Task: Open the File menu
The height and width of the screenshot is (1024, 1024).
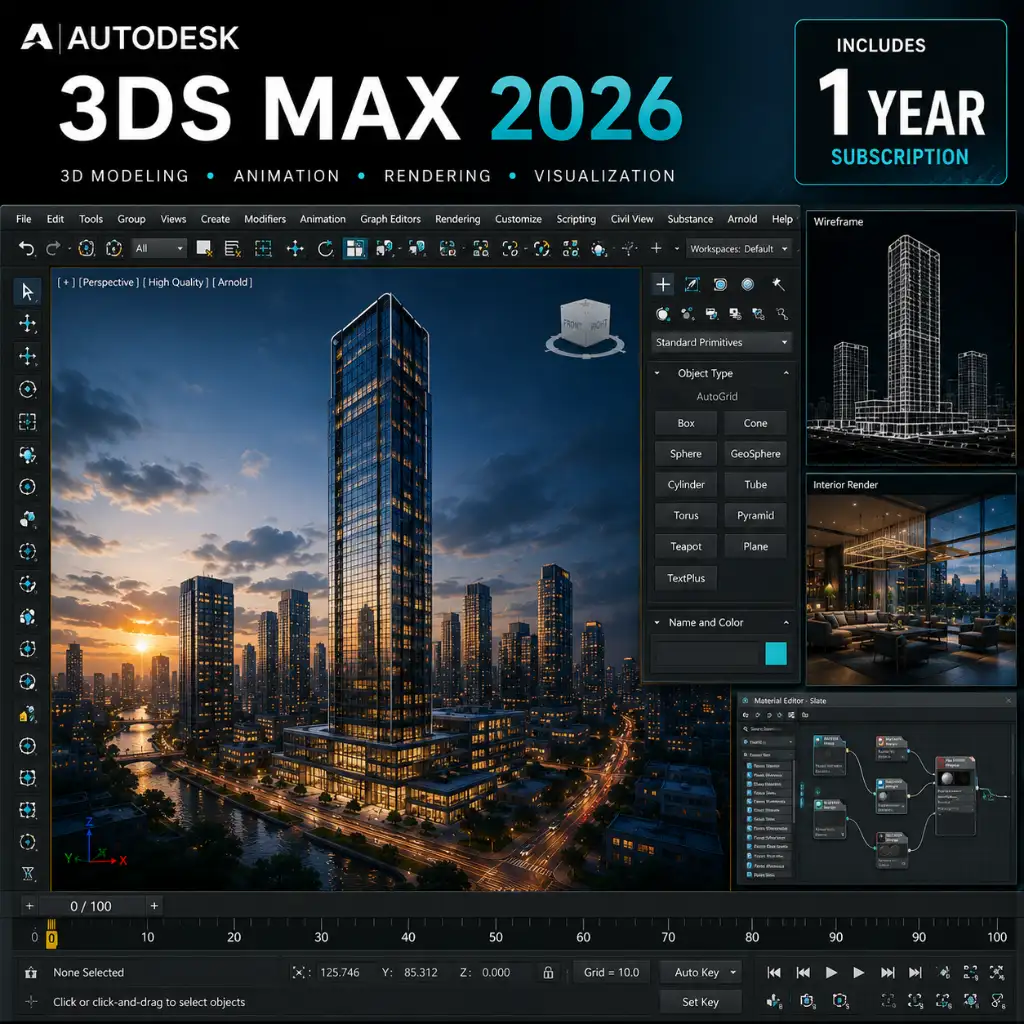Action: tap(24, 219)
